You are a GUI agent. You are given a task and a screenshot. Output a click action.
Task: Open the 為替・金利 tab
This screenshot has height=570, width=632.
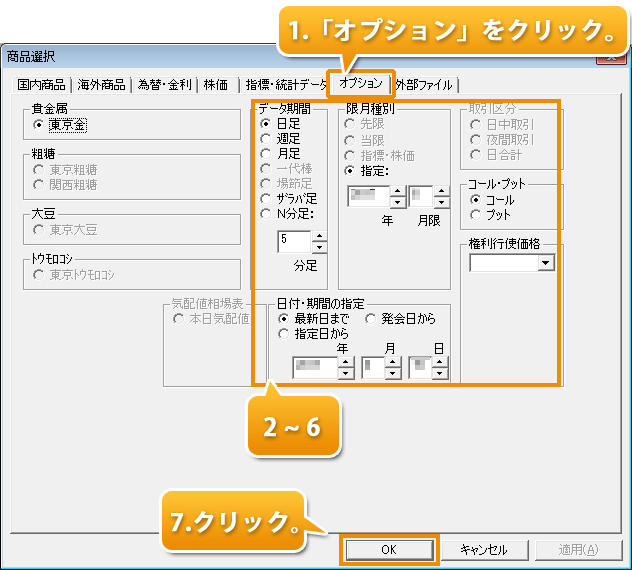point(166,85)
